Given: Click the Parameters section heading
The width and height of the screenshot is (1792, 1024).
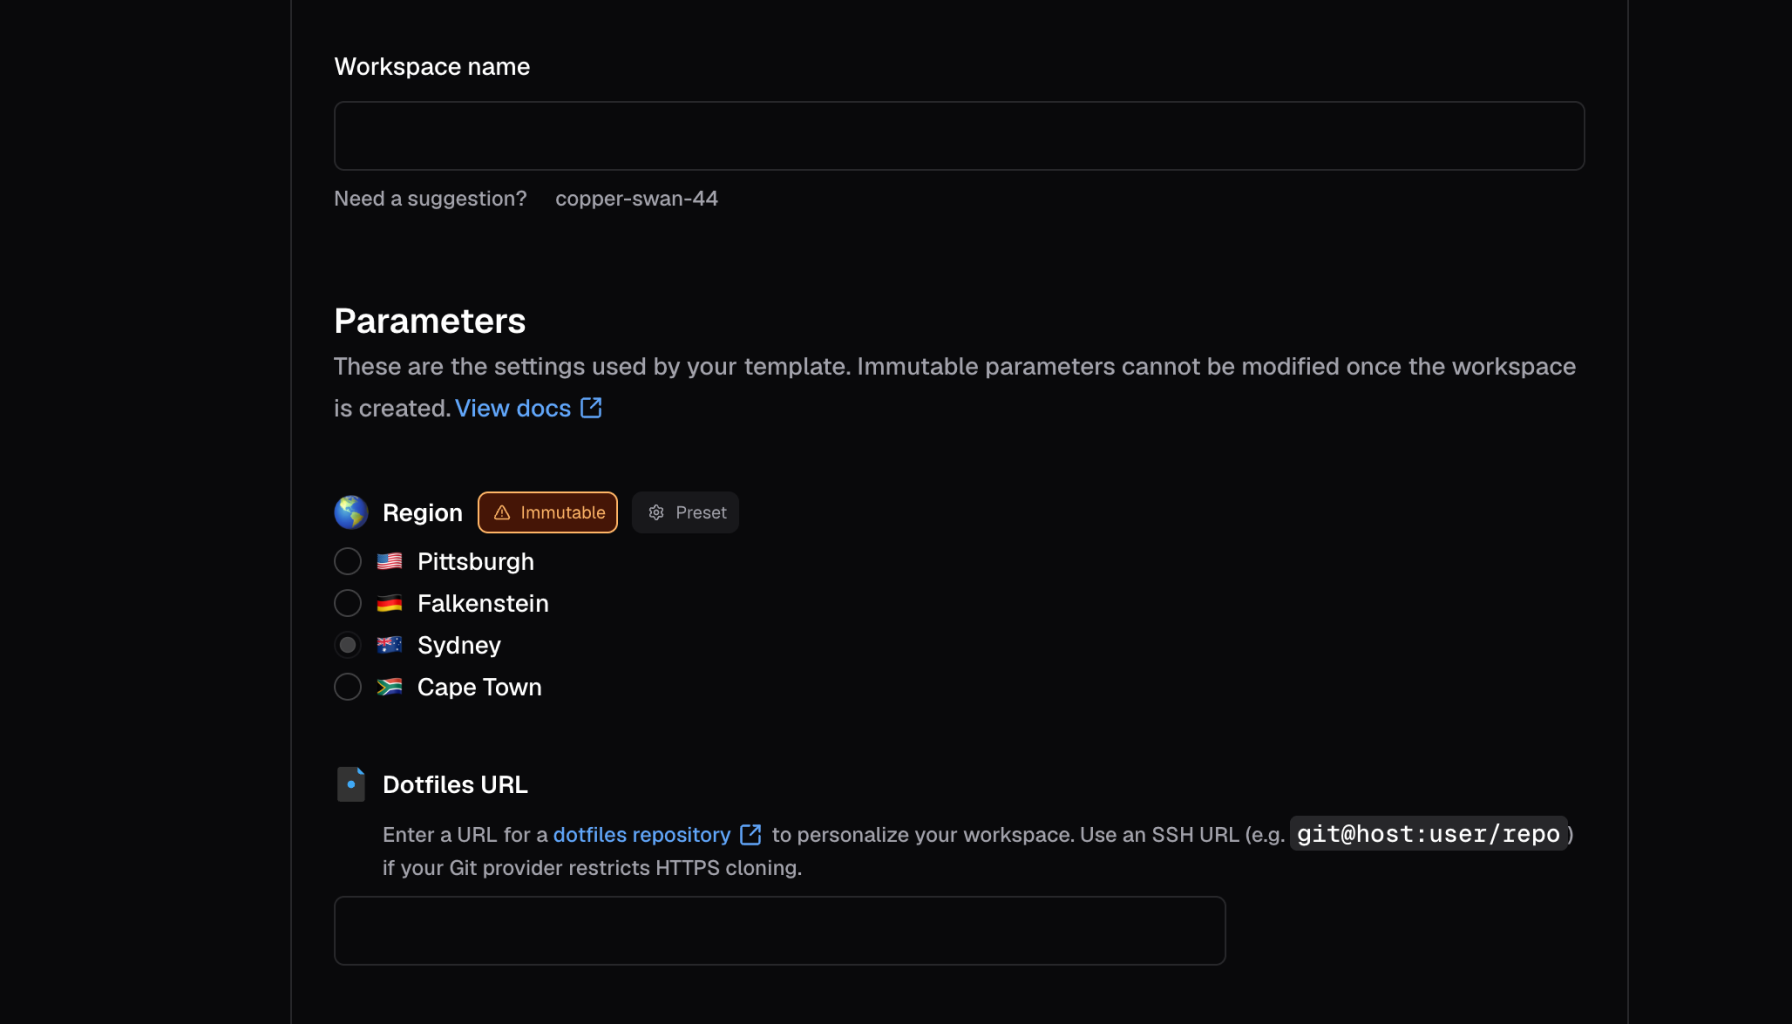Looking at the screenshot, I should coord(430,321).
